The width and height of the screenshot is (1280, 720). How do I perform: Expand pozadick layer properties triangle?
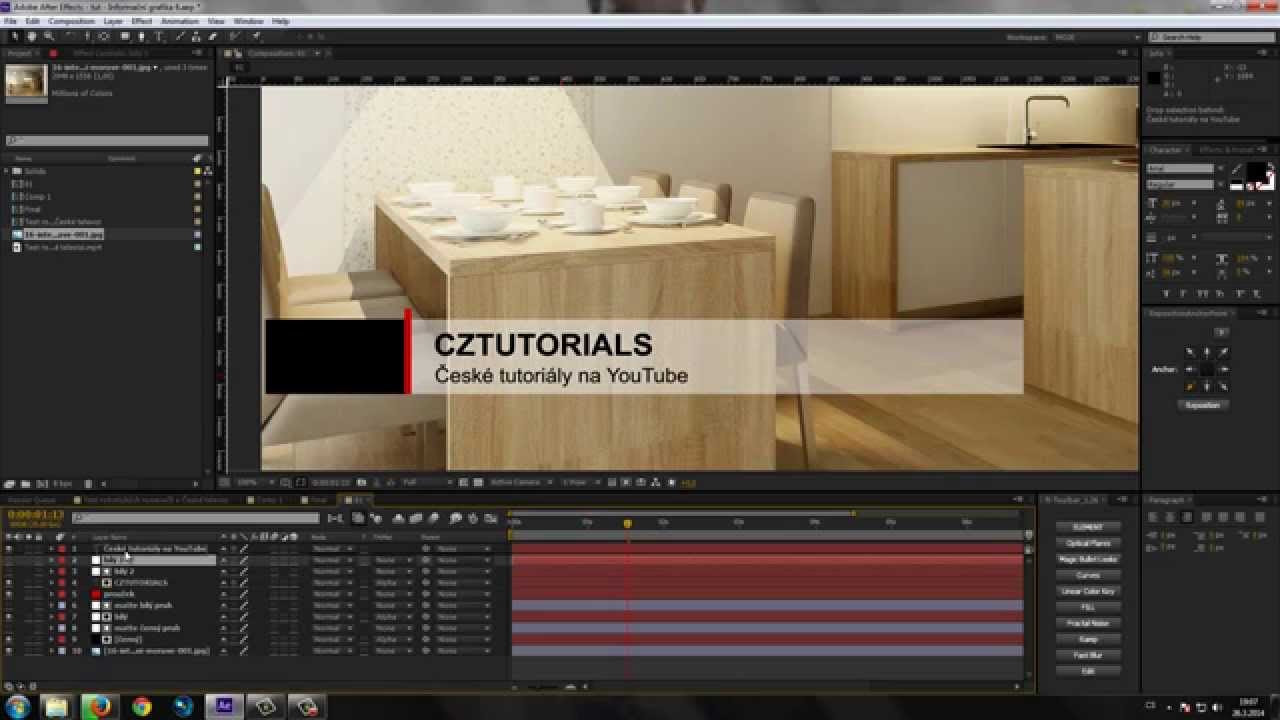(51, 594)
